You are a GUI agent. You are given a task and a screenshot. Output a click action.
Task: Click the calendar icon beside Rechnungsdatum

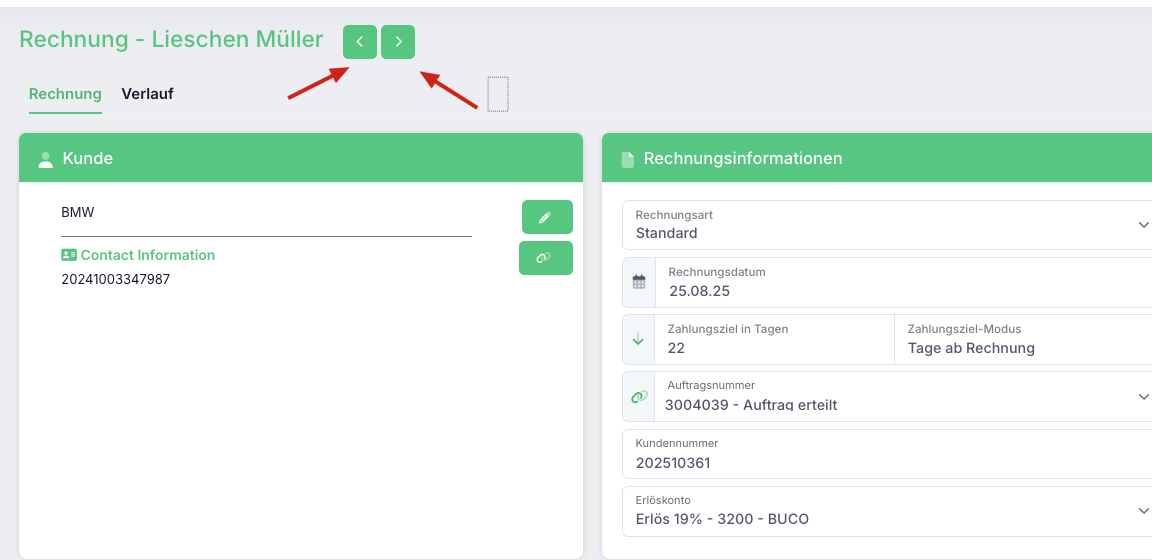click(x=639, y=282)
